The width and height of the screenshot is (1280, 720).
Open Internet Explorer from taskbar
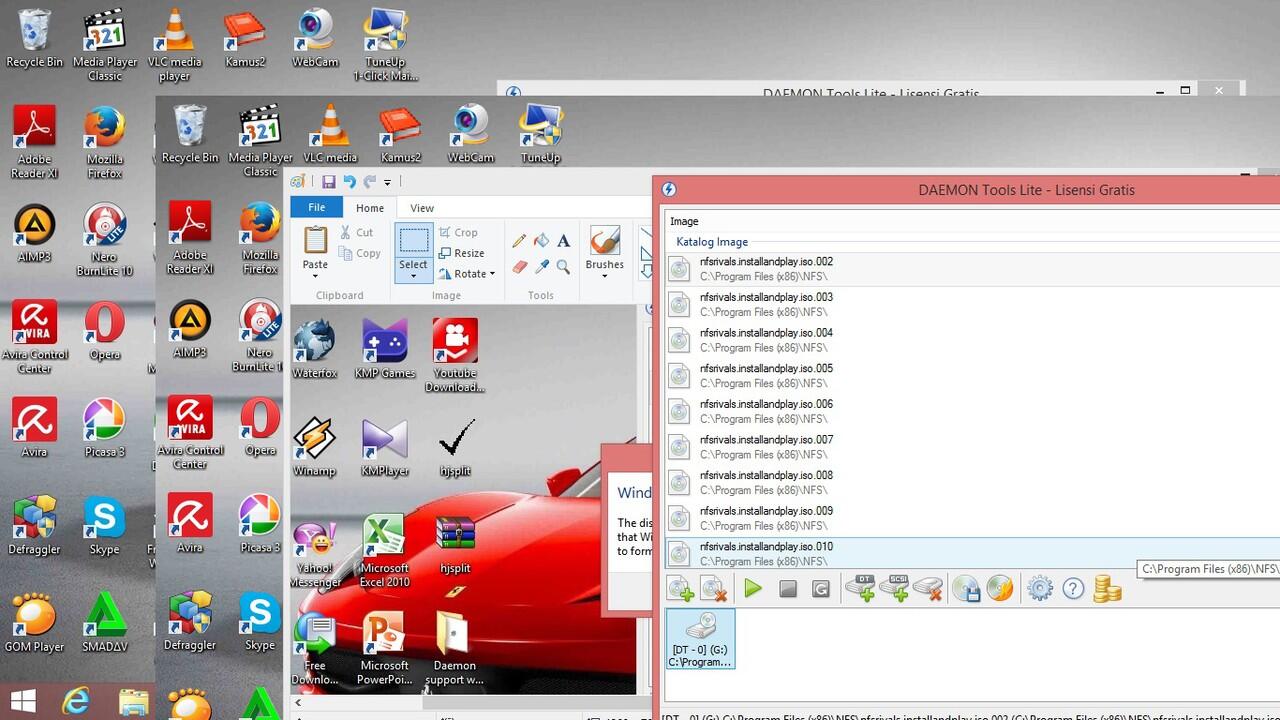coord(76,702)
